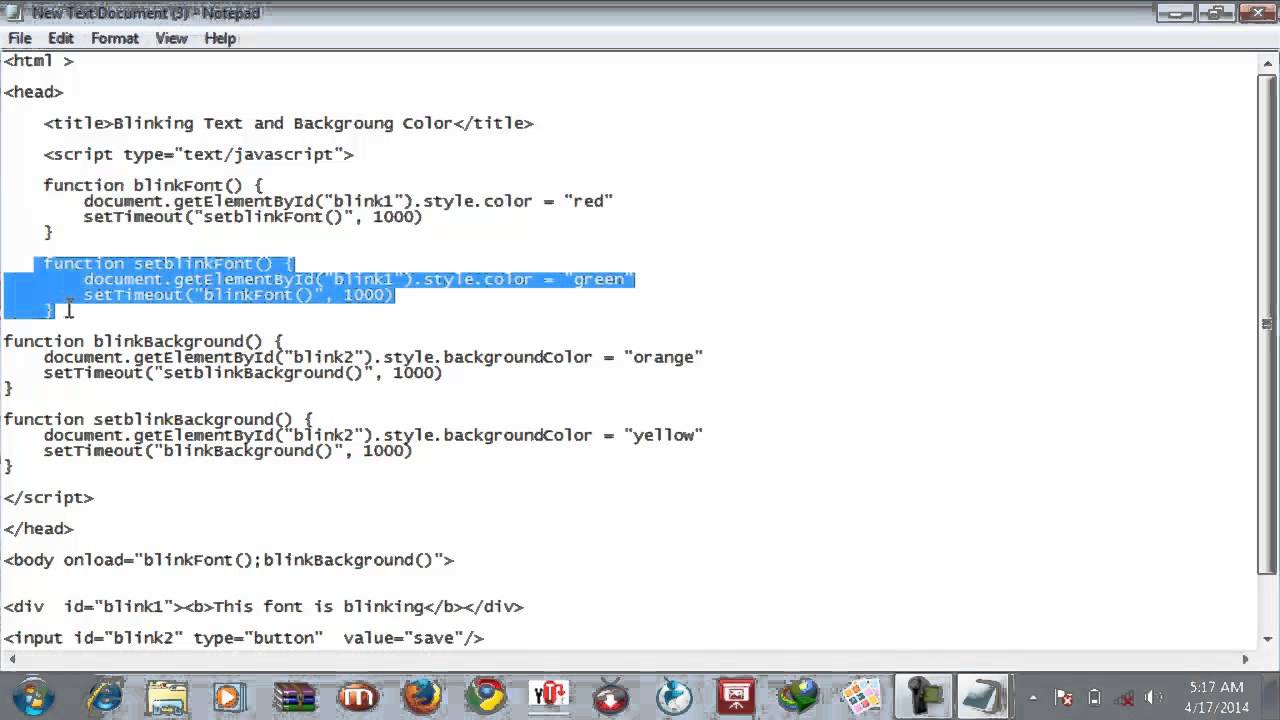The image size is (1280, 720).
Task: Click the line setting color to "red"
Action: [348, 201]
